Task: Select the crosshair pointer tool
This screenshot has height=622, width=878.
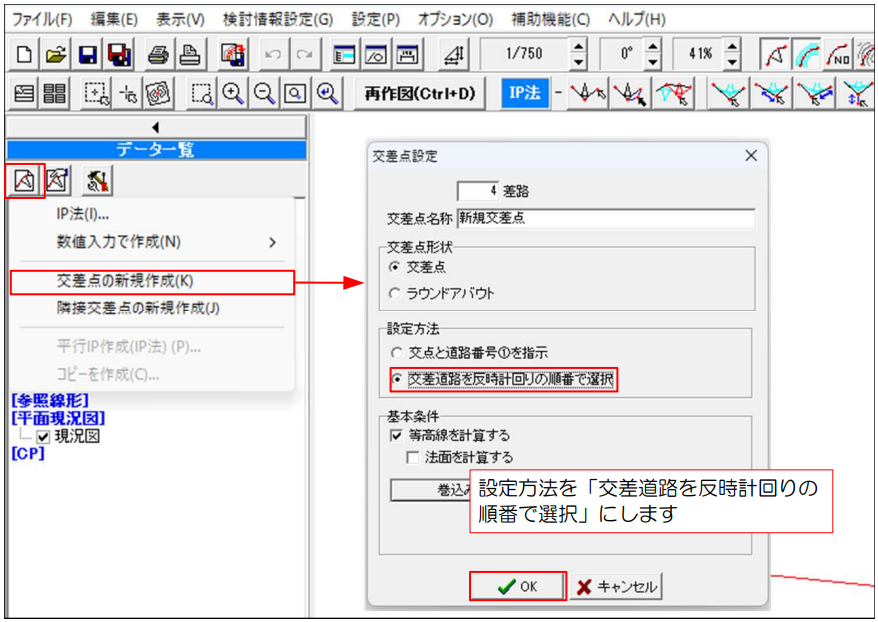Action: click(128, 93)
